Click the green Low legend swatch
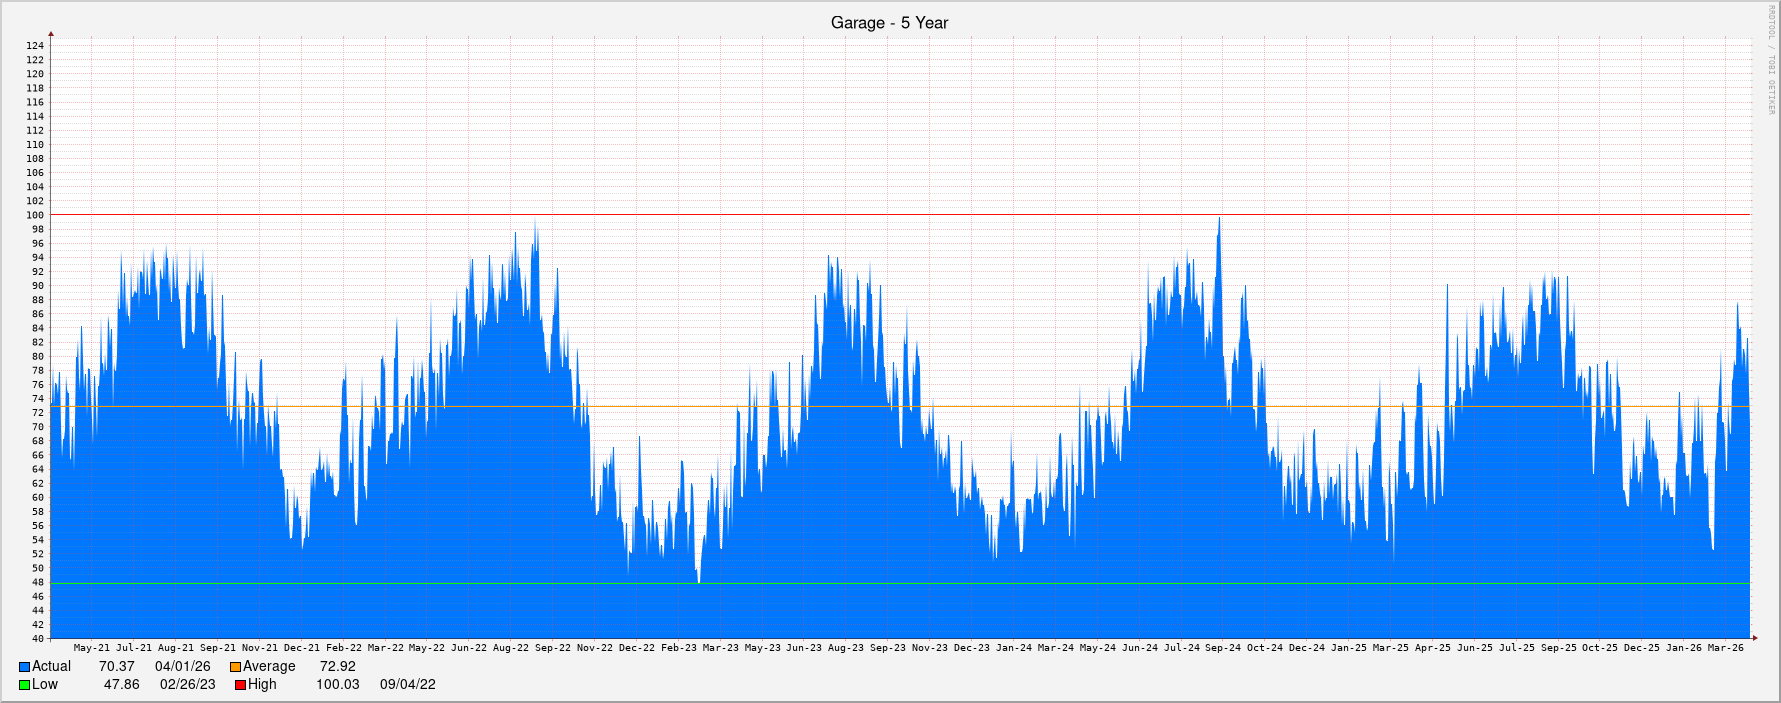Screen dimensions: 1781x703 [24, 685]
